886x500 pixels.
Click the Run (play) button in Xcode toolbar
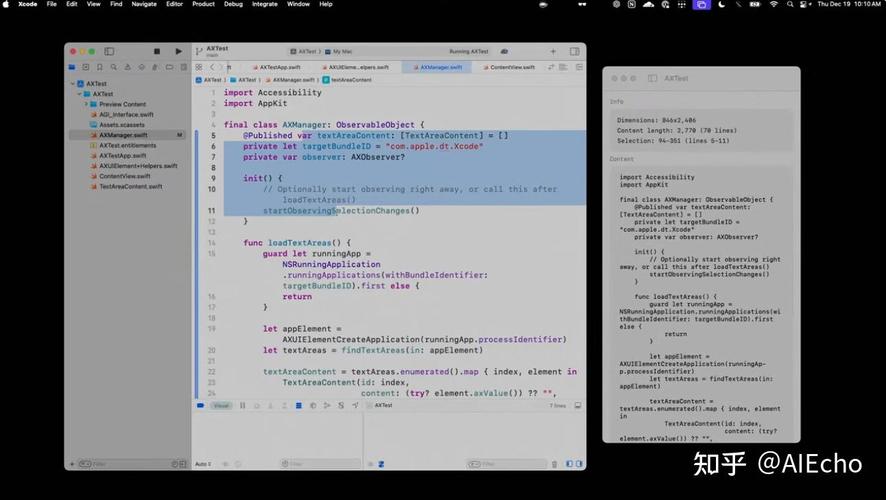(x=178, y=51)
